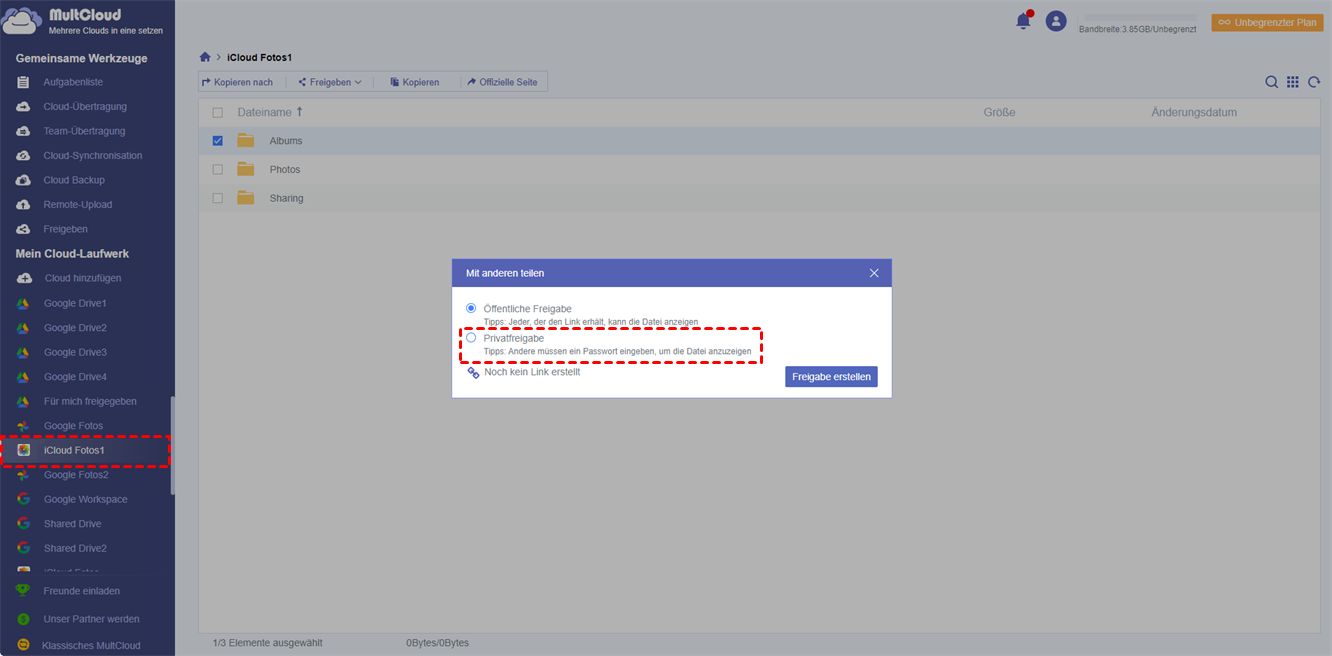Click the Photos folder icon
The height and width of the screenshot is (656, 1332).
246,169
